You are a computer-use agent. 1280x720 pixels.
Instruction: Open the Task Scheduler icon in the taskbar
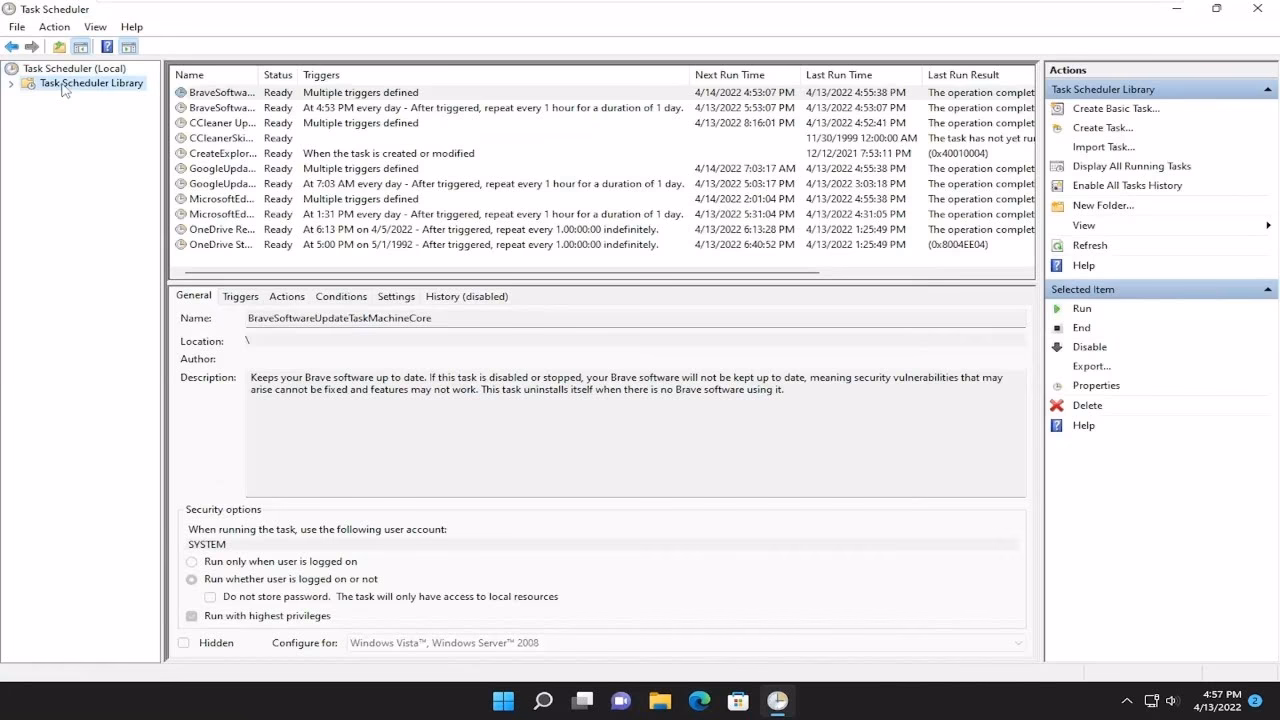click(x=777, y=700)
